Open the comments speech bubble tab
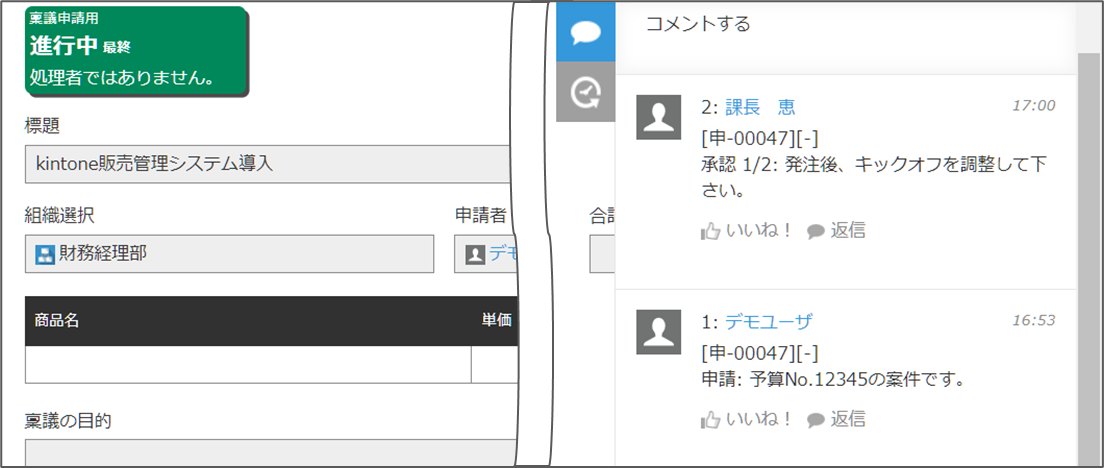 pos(585,32)
